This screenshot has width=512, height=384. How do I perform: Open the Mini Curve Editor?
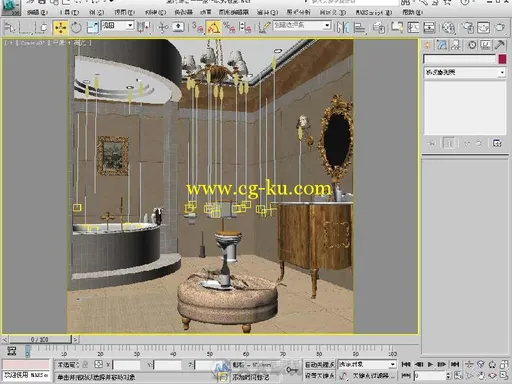pyautogui.click(x=12, y=351)
